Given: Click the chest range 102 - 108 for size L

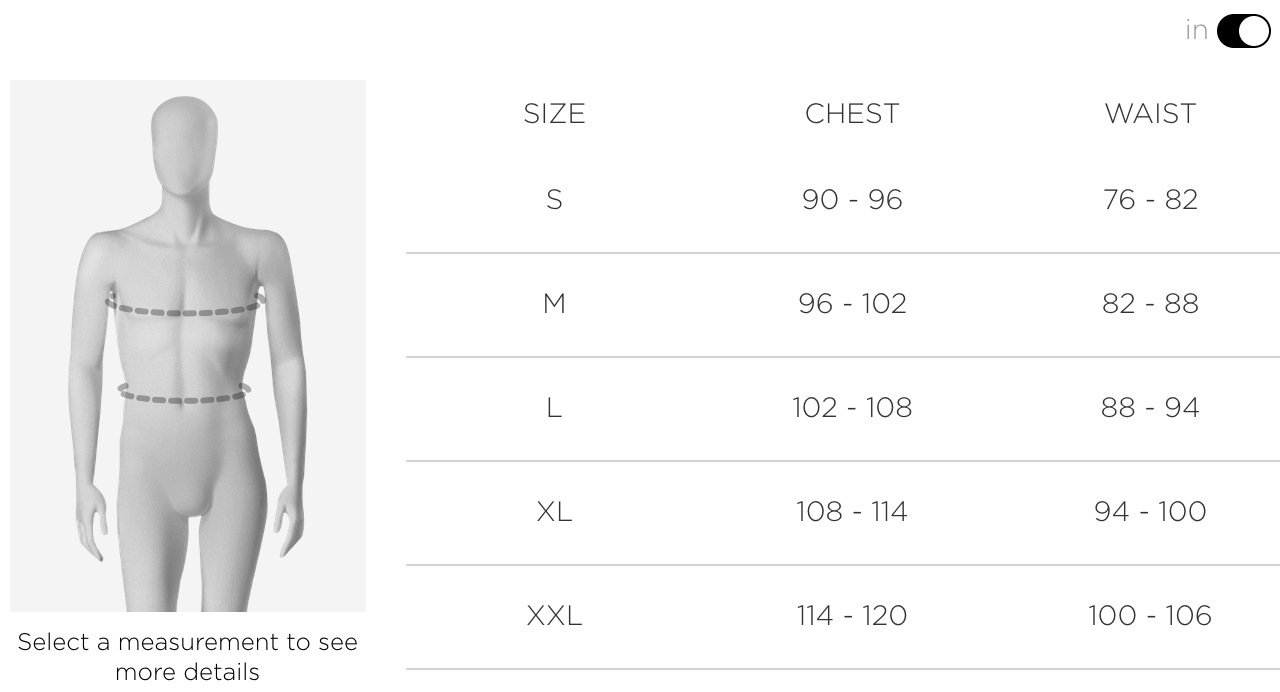Looking at the screenshot, I should pos(852,407).
